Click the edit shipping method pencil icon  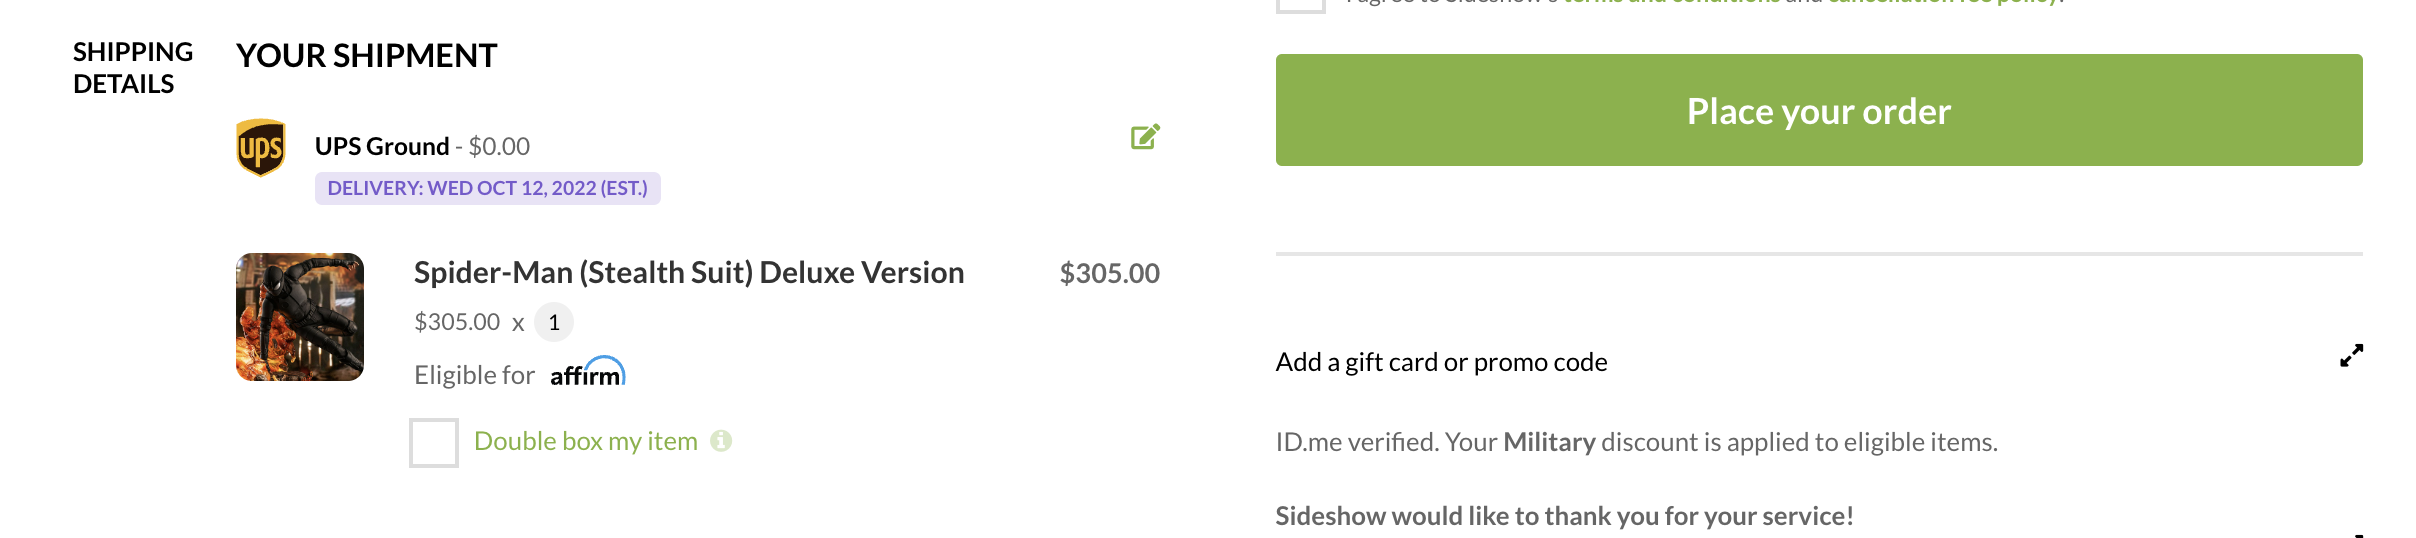(1145, 137)
